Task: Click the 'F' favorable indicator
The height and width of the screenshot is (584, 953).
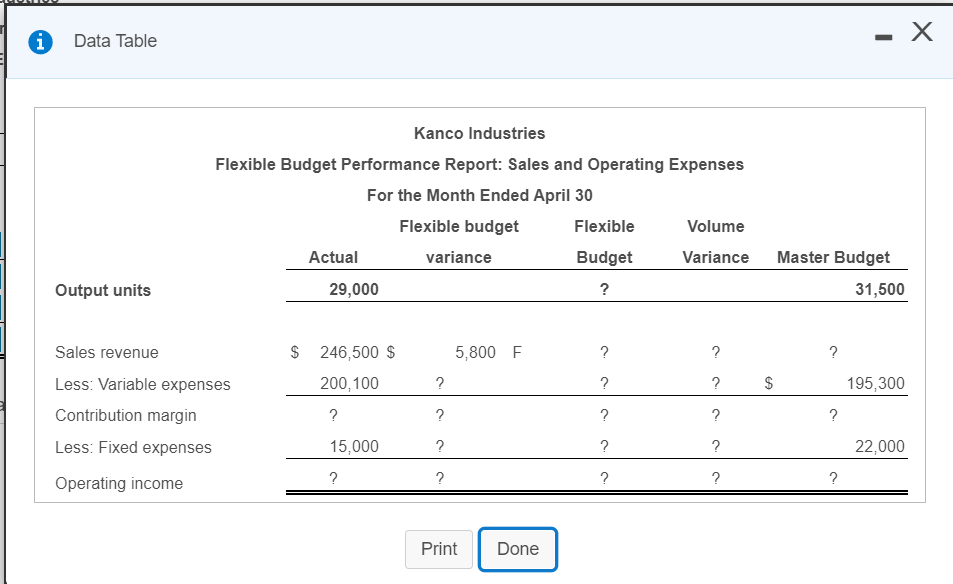Action: point(517,352)
